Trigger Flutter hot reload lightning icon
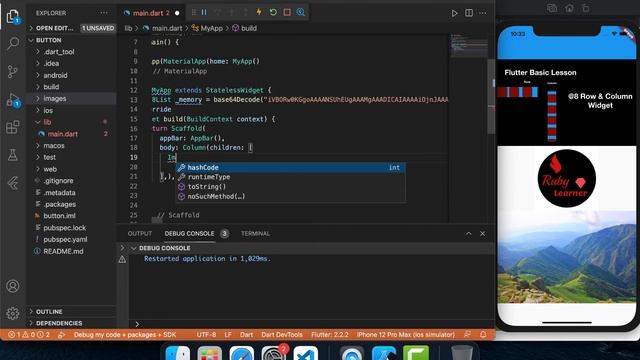 coord(259,12)
